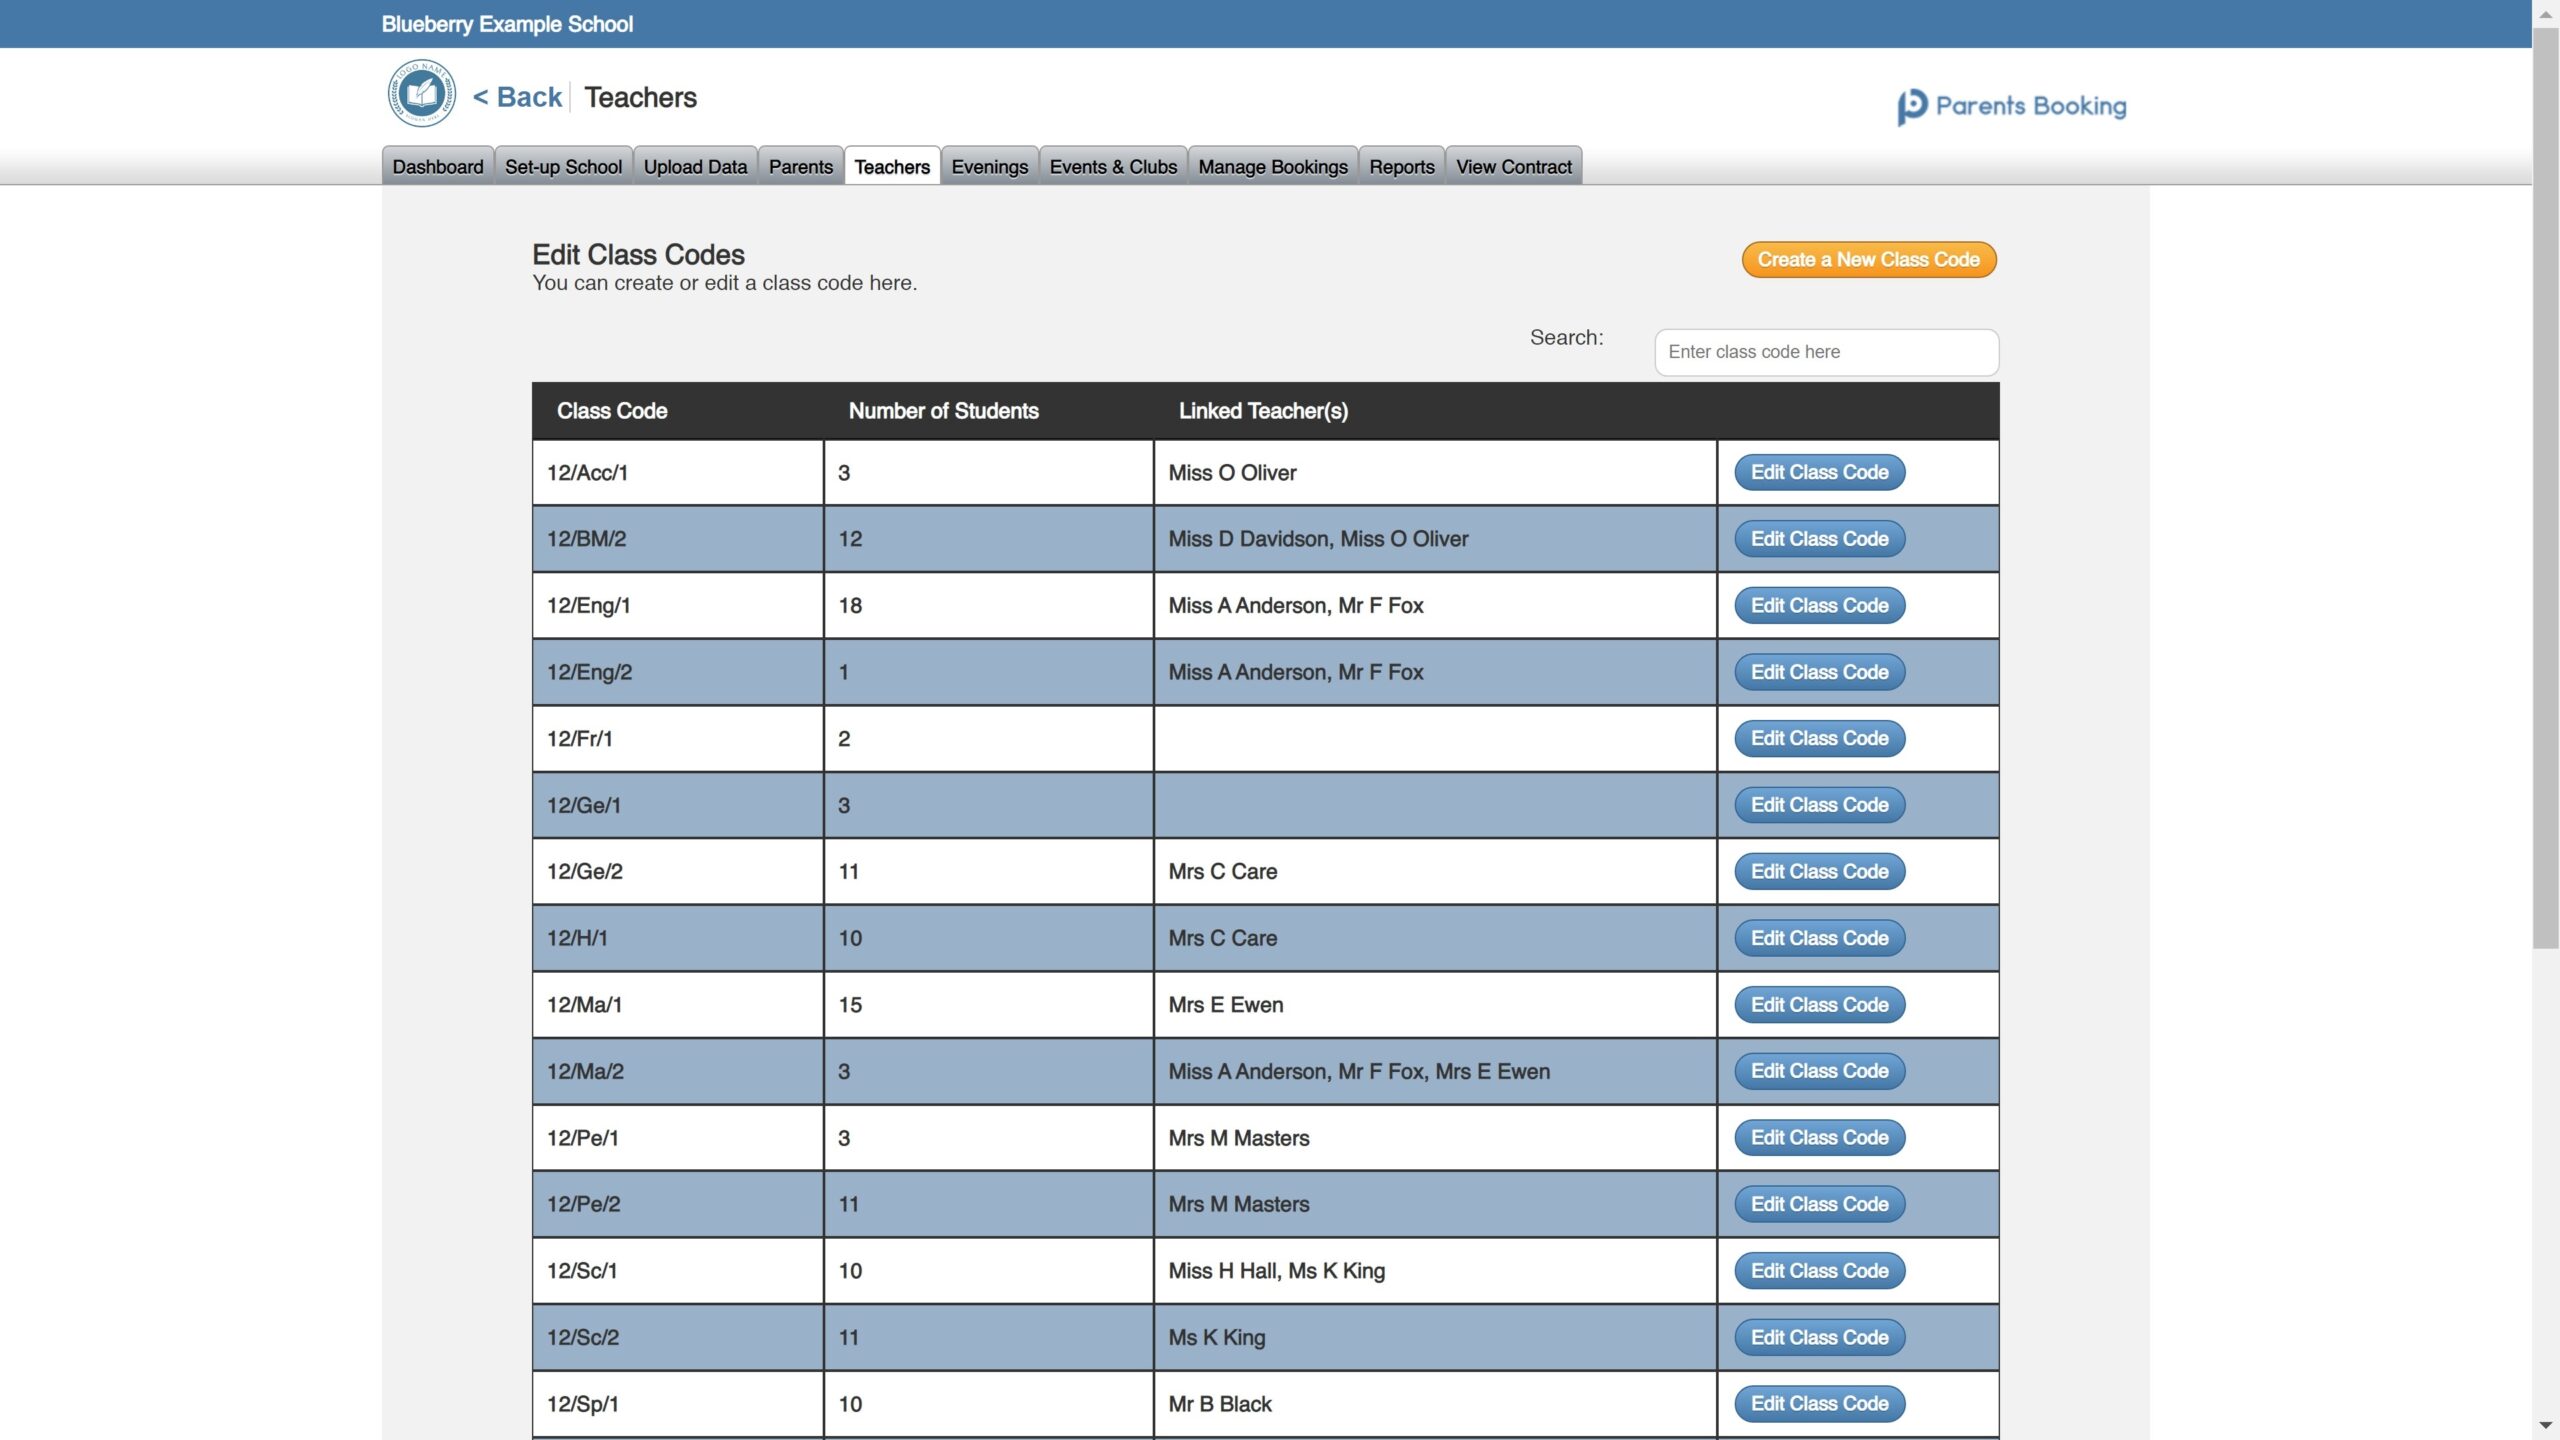The image size is (2560, 1440).
Task: Switch to the Parents tab
Action: pos(800,166)
